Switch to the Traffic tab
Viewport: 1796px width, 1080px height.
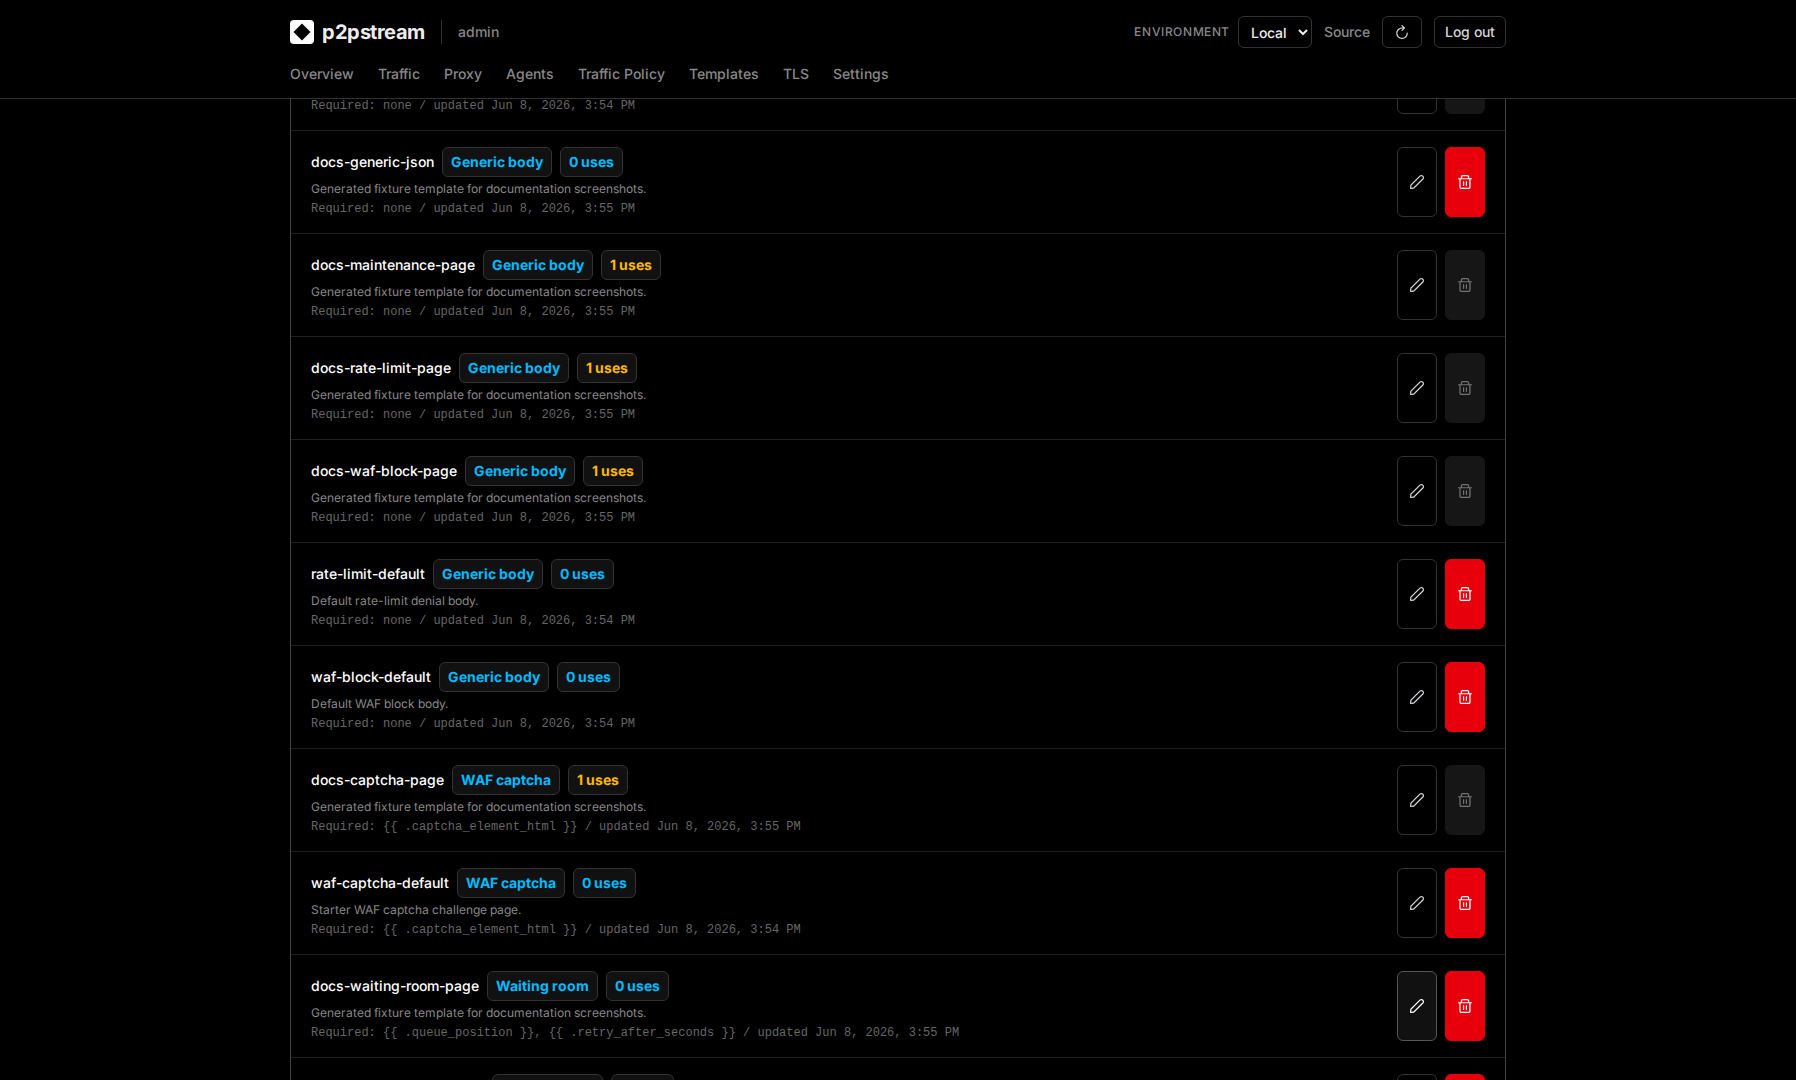pos(399,74)
